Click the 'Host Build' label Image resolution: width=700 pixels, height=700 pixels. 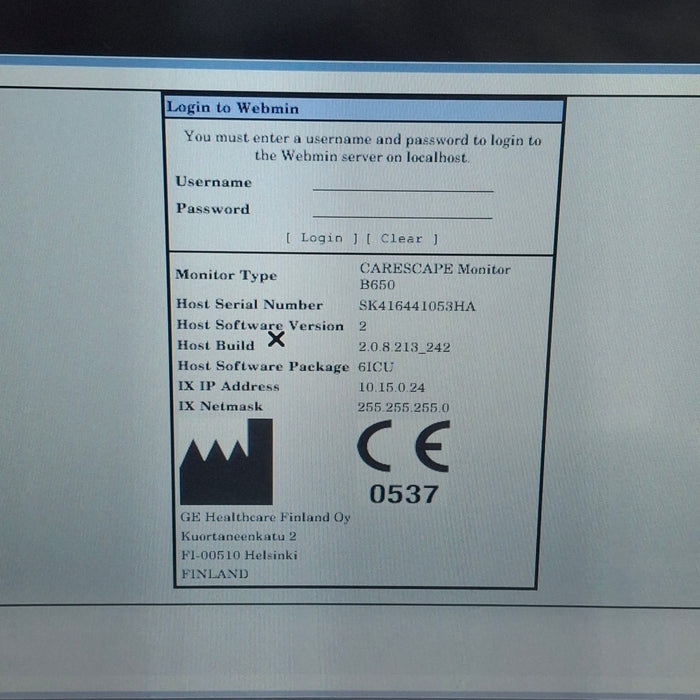coord(216,345)
